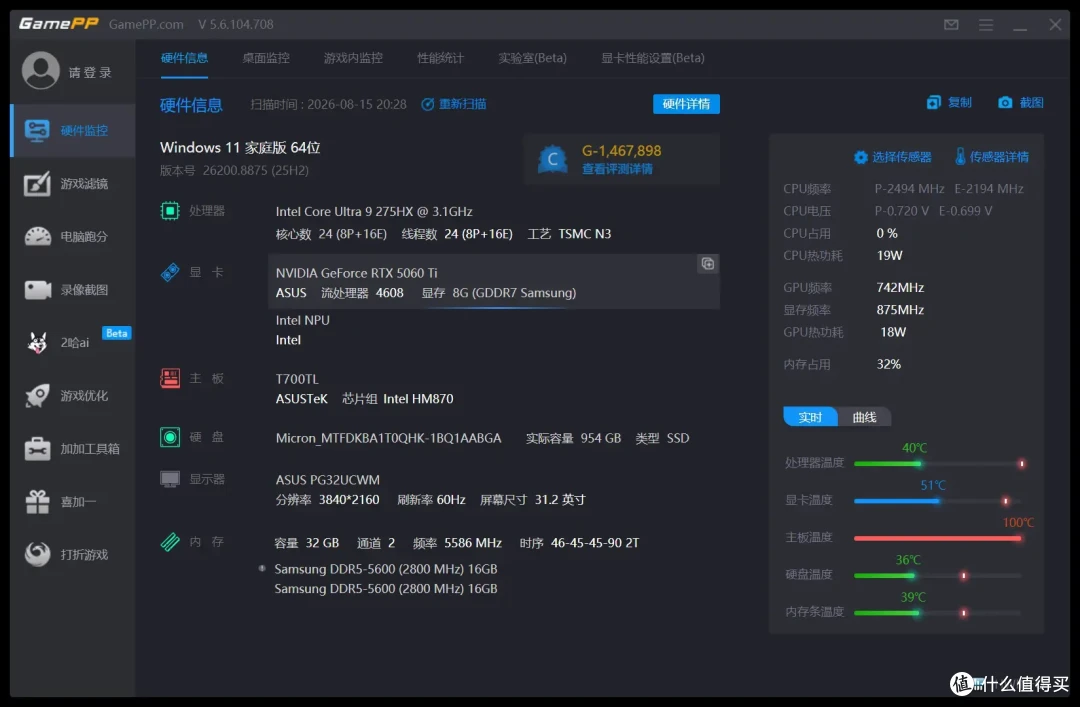Image resolution: width=1080 pixels, height=707 pixels.
Task: Select the 实时 realtime view
Action: 810,417
